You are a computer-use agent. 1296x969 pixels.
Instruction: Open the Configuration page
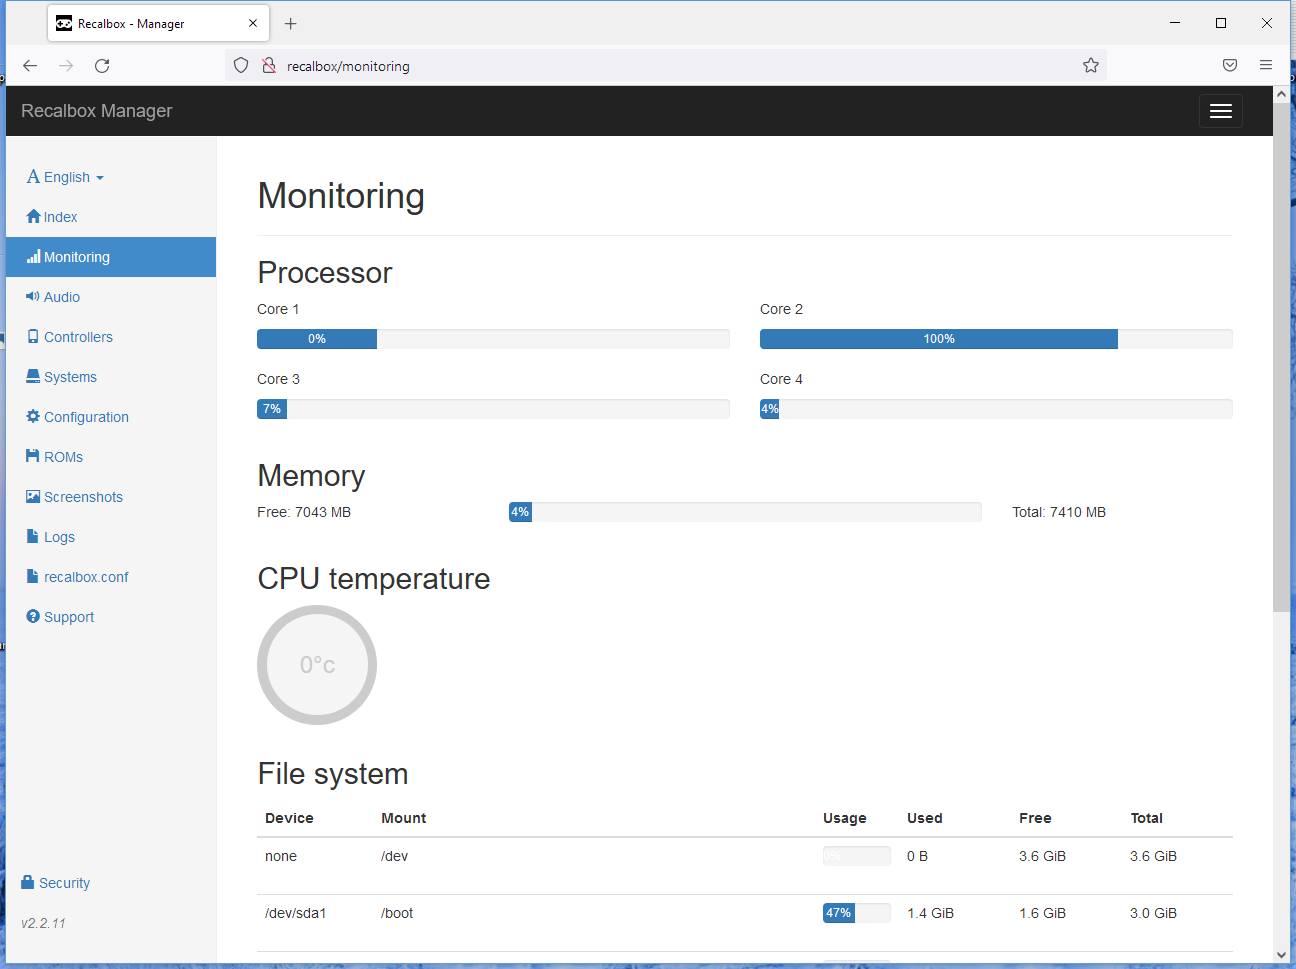click(x=111, y=417)
